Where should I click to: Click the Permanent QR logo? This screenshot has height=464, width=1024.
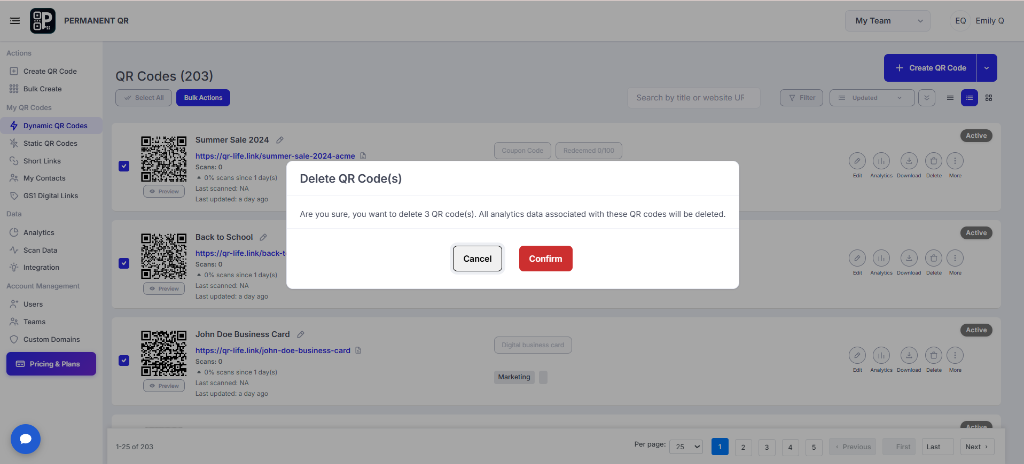click(x=42, y=21)
